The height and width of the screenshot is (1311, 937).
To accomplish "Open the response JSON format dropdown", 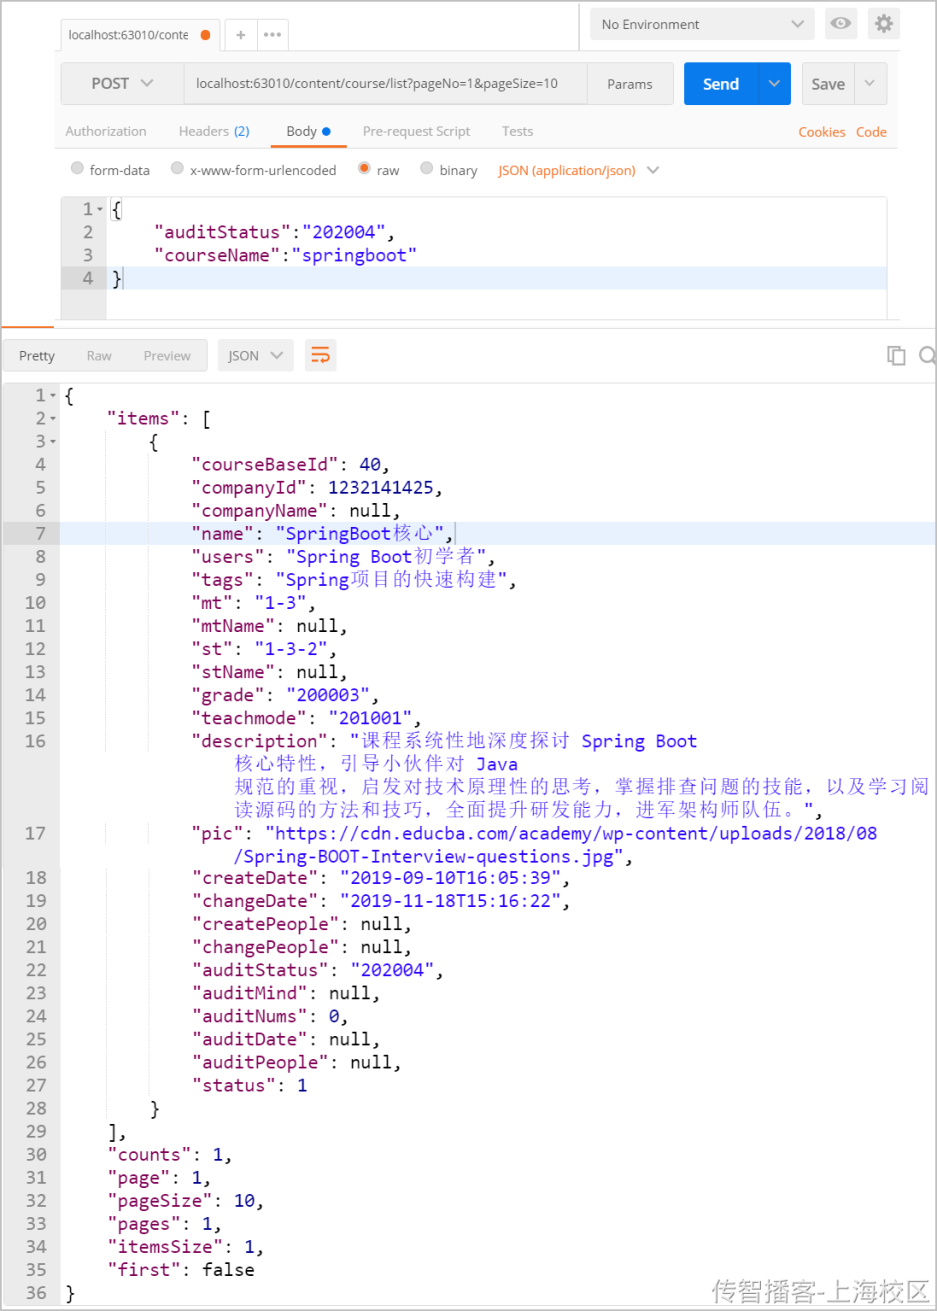I will tap(255, 355).
